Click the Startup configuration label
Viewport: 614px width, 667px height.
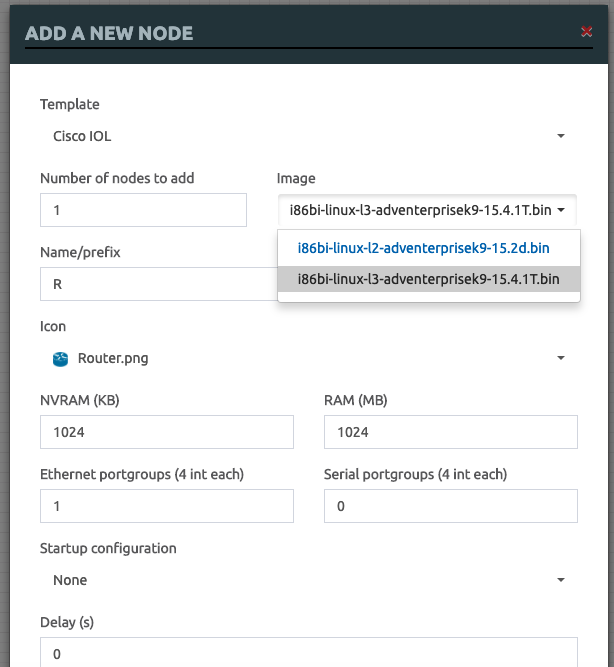[x=108, y=549]
